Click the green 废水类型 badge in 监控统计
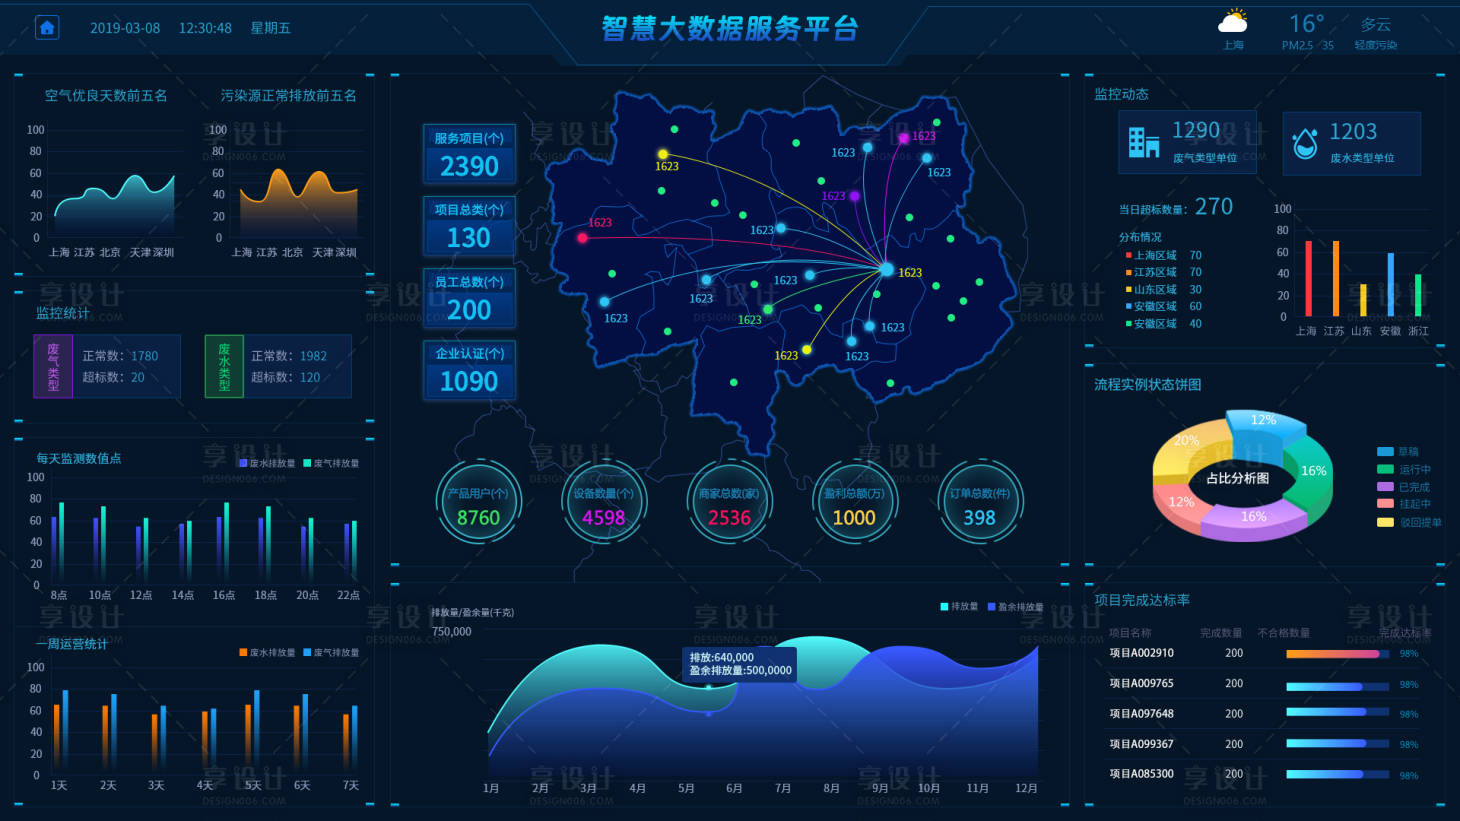 [x=224, y=367]
